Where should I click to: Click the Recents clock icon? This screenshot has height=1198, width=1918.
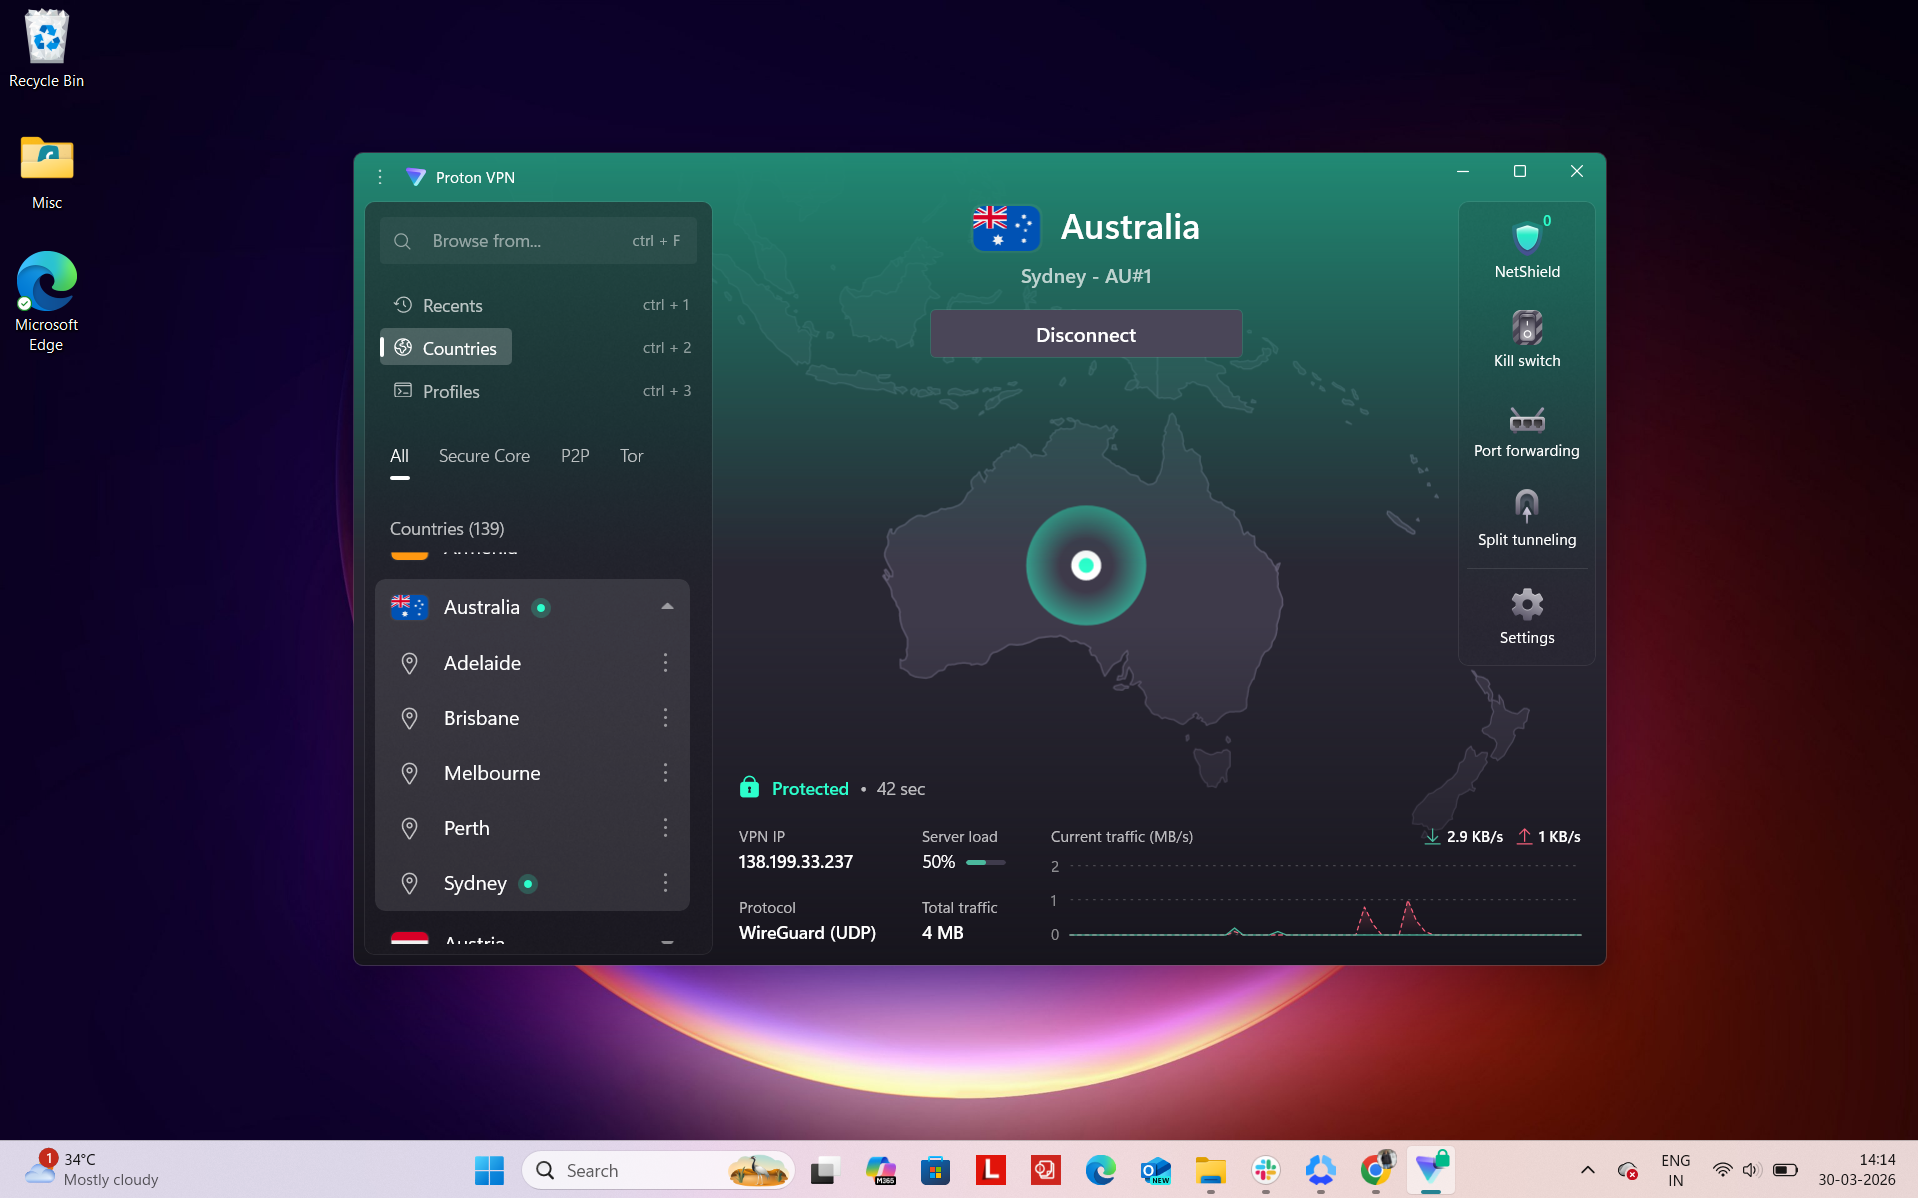pyautogui.click(x=403, y=304)
